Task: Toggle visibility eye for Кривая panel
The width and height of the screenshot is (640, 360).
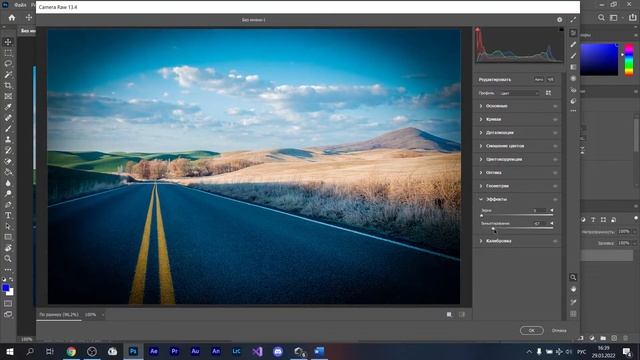Action: (555, 120)
